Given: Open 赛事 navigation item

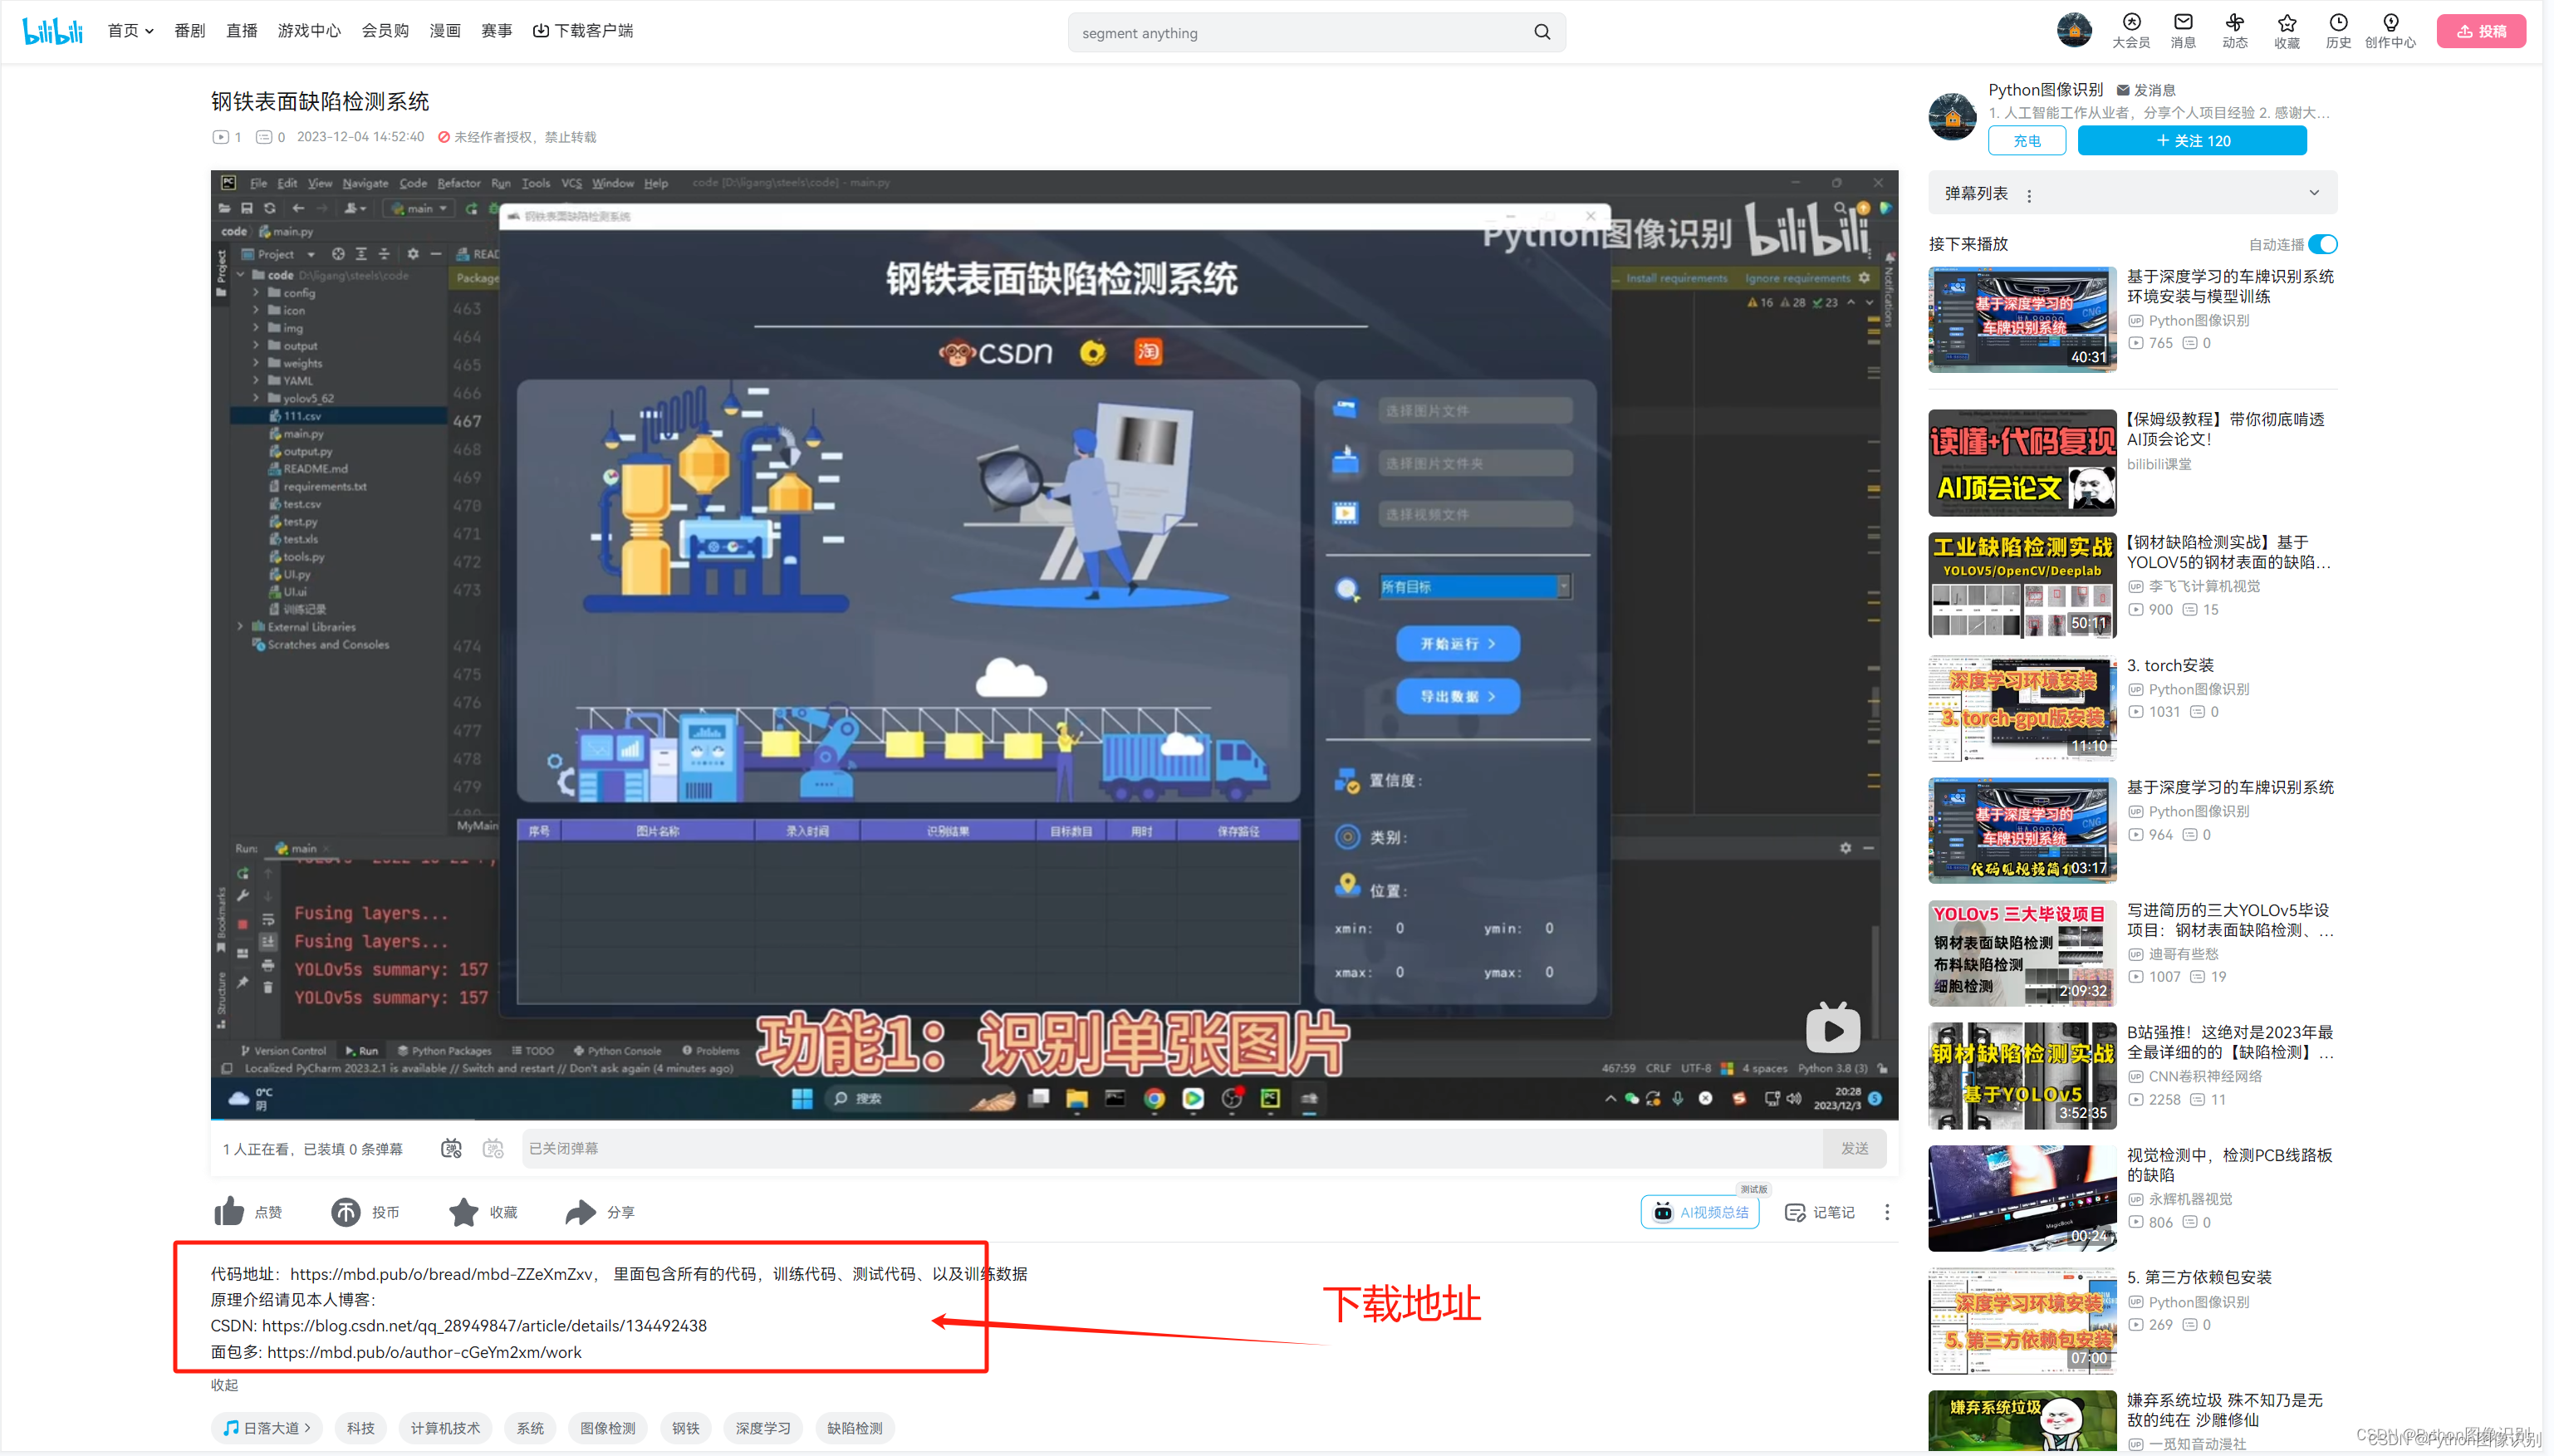Looking at the screenshot, I should (497, 31).
